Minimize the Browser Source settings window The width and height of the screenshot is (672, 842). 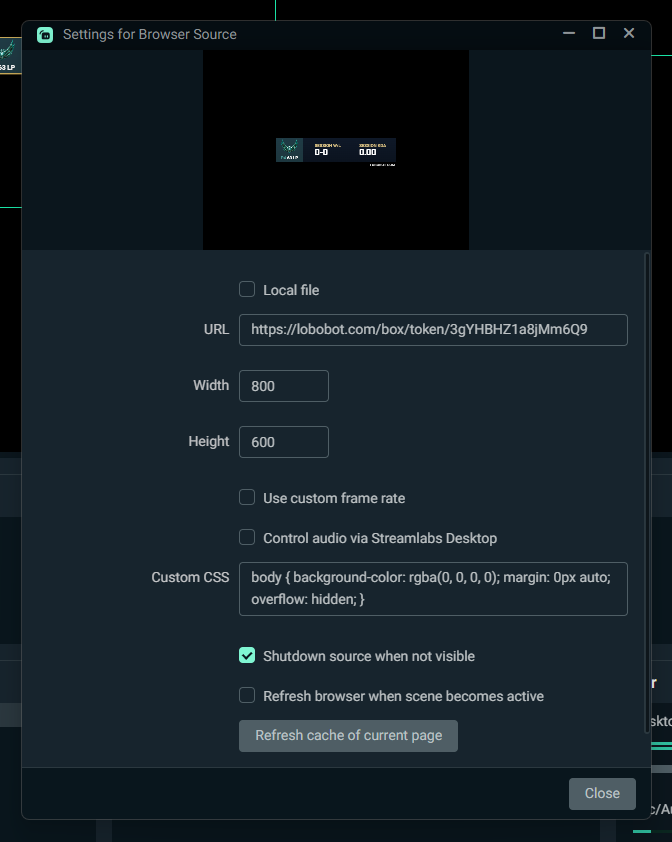tap(569, 34)
